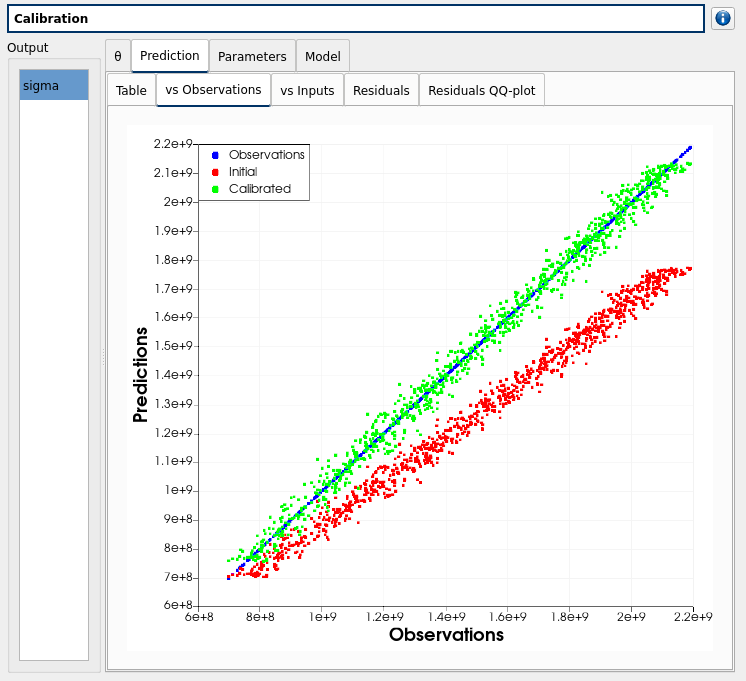Click the Observations legend label
The height and width of the screenshot is (681, 746).
[266, 155]
